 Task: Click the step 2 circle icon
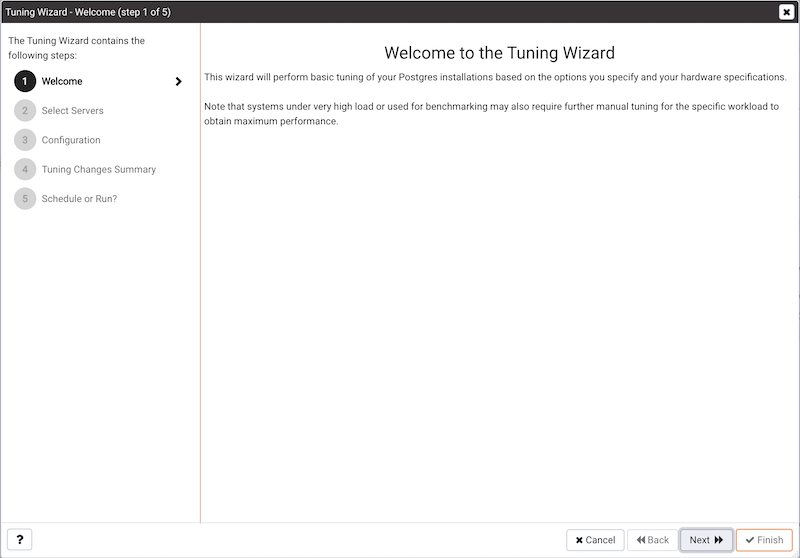coord(25,111)
